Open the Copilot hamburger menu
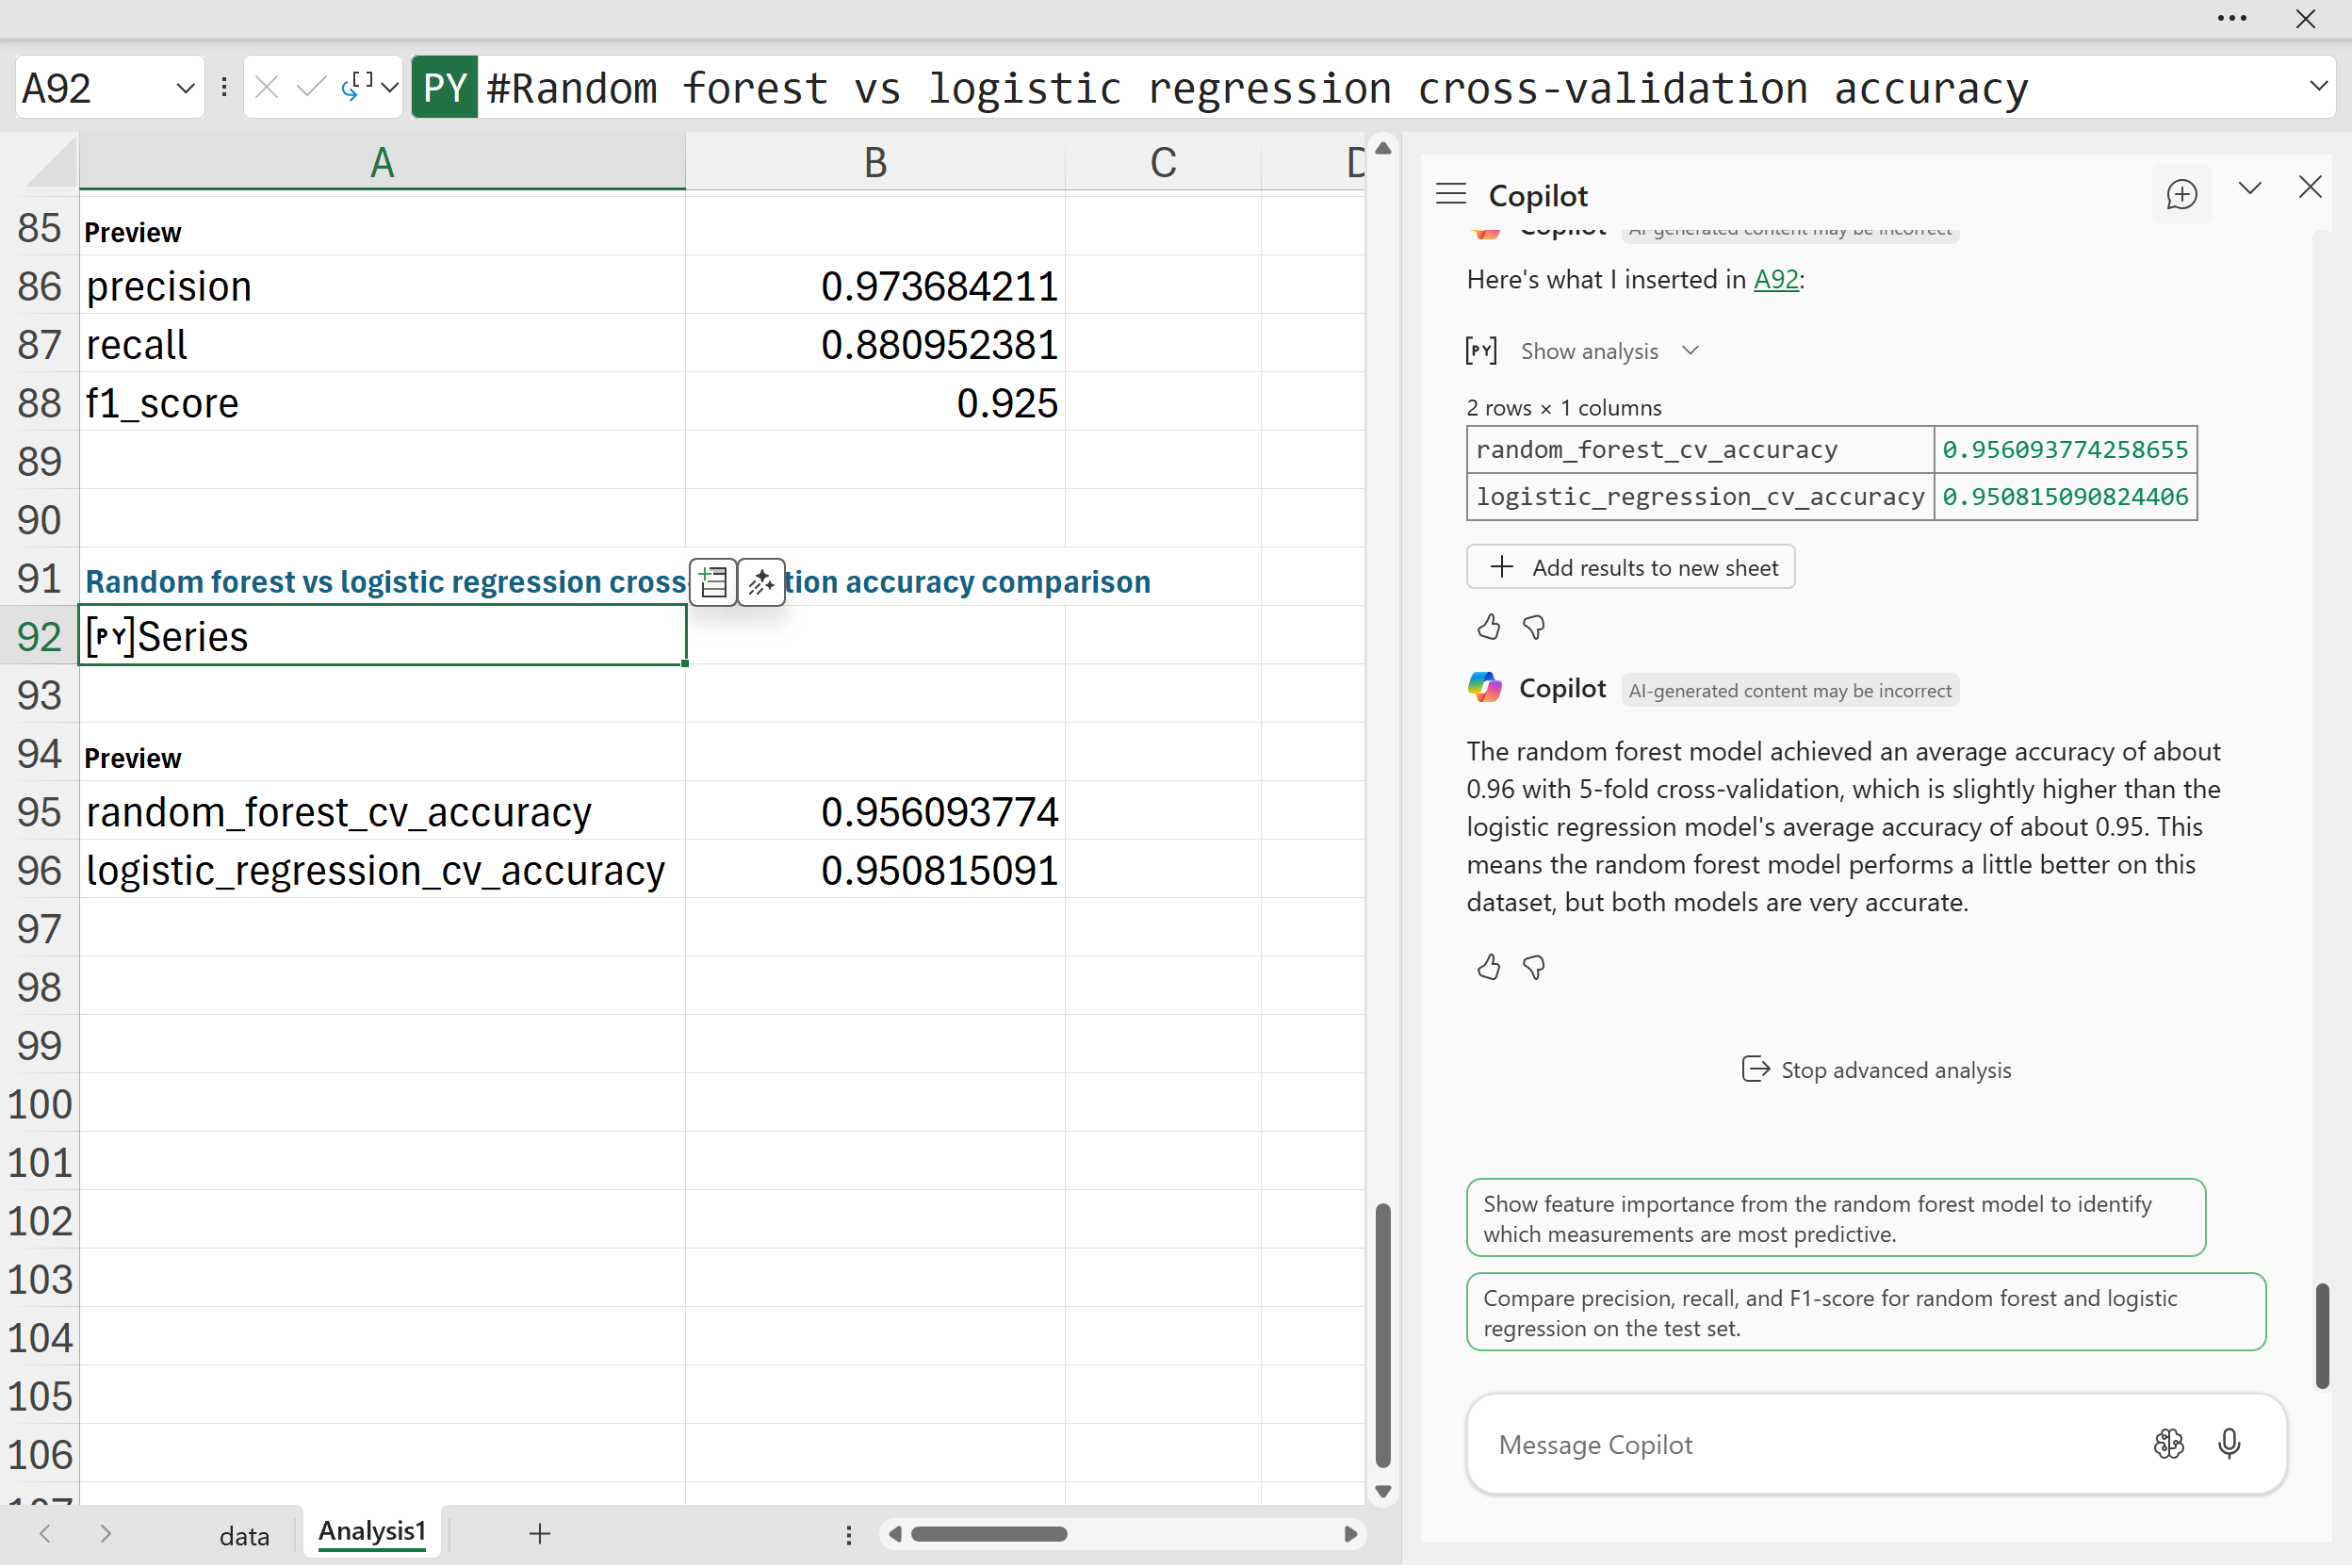2352x1568 pixels. 1450,194
